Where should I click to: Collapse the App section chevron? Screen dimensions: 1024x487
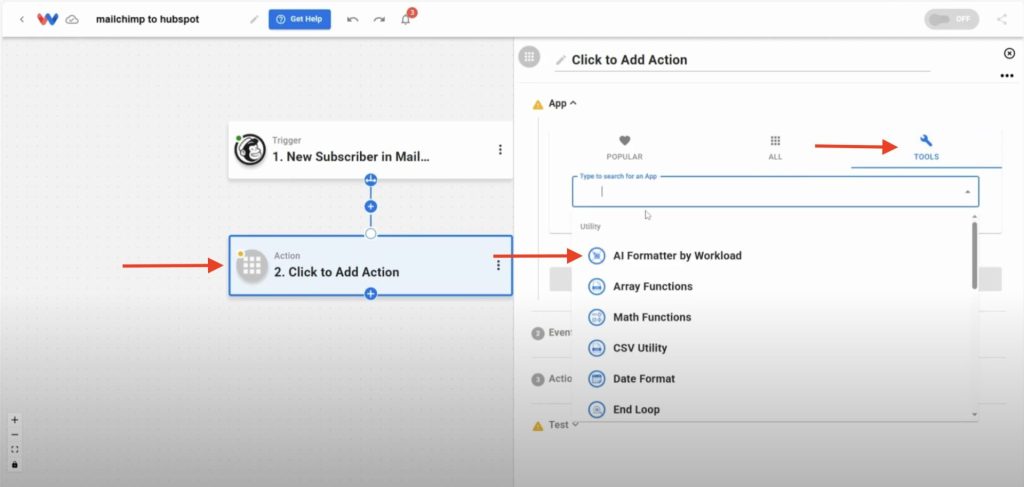[x=573, y=103]
